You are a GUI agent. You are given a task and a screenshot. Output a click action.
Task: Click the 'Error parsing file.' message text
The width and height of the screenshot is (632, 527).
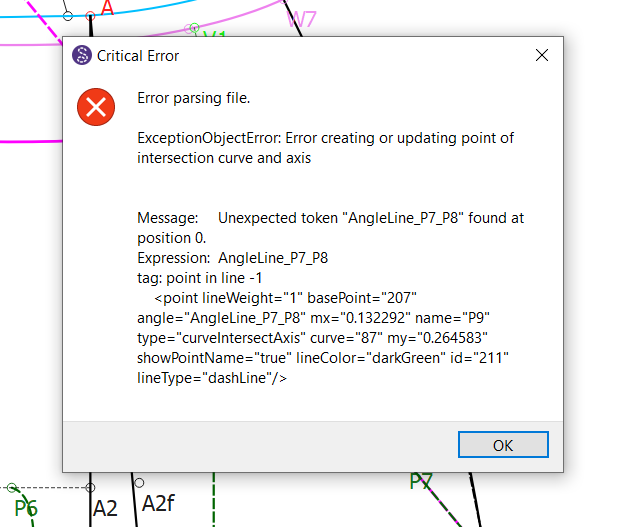click(193, 98)
